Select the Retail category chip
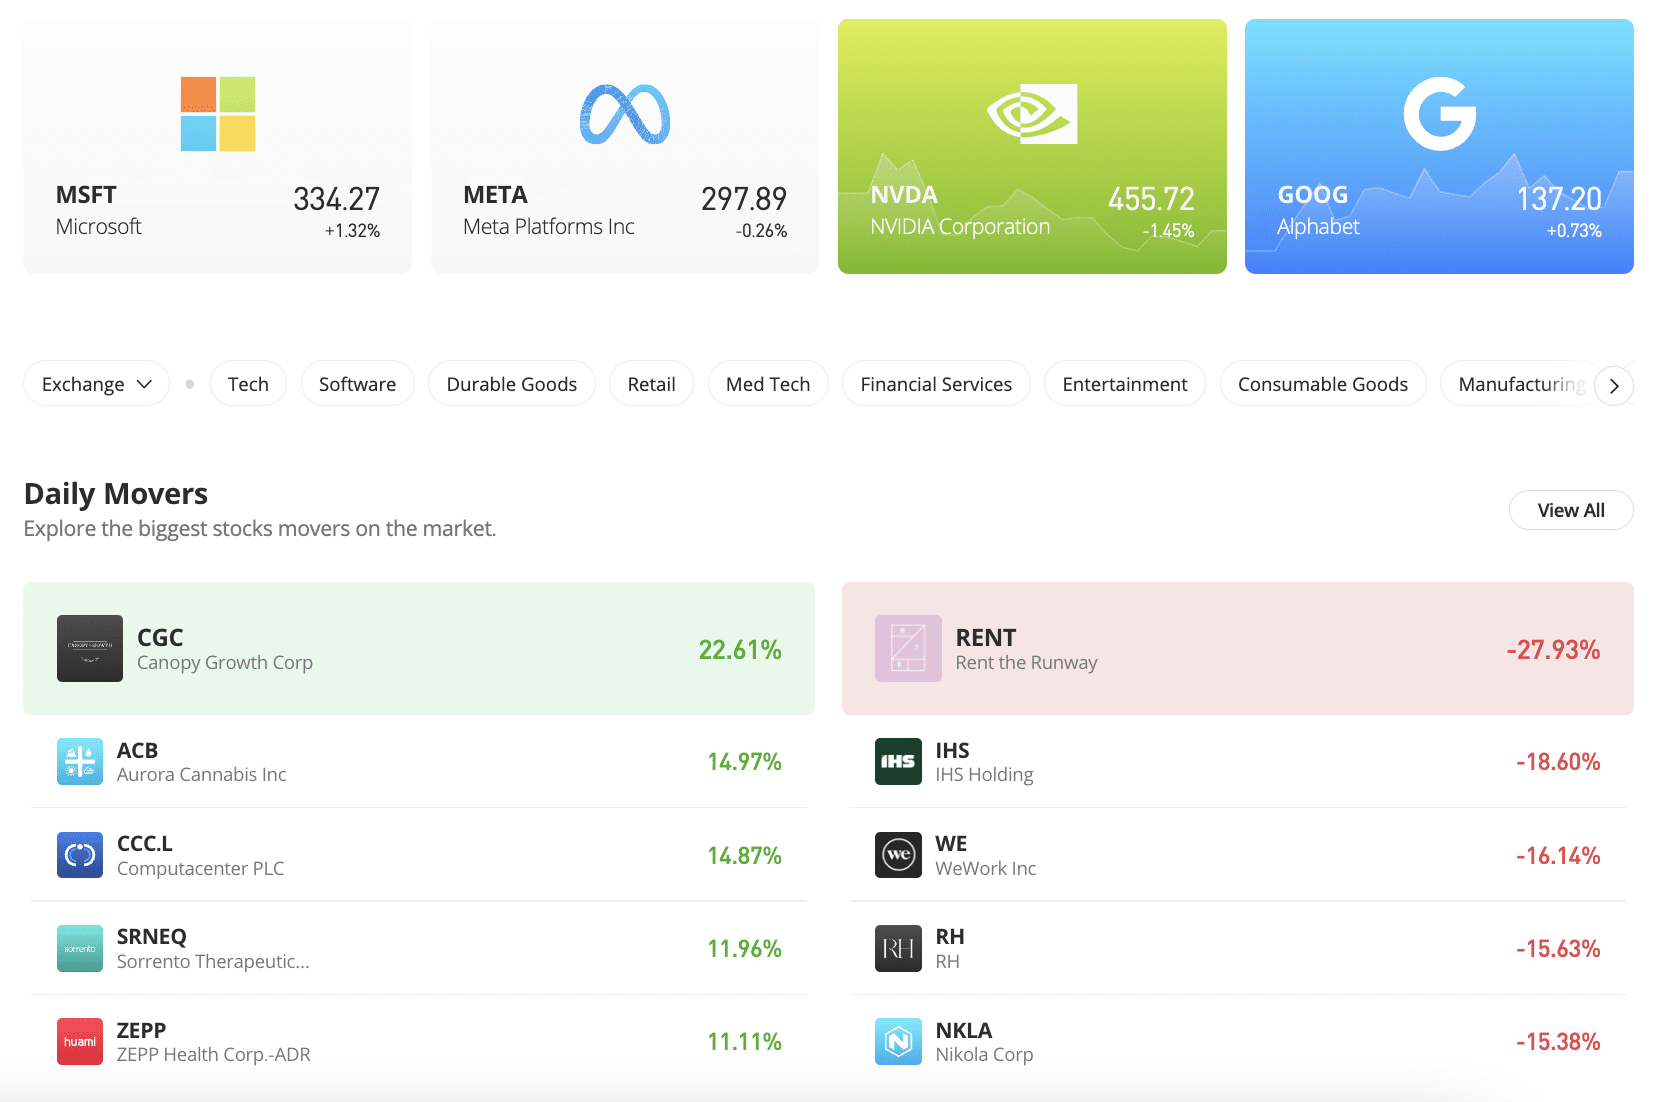Image resolution: width=1660 pixels, height=1102 pixels. [651, 384]
